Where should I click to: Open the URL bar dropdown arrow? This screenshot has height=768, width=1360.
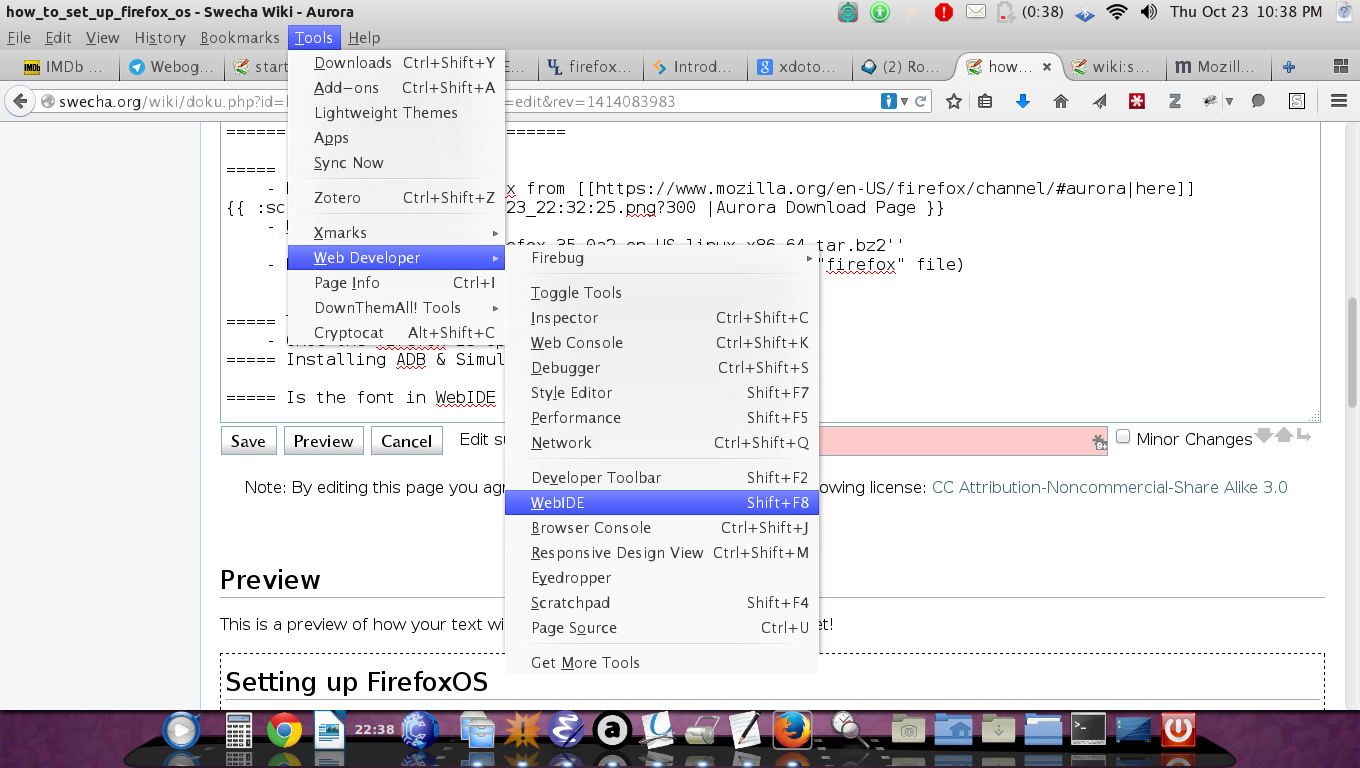[904, 101]
